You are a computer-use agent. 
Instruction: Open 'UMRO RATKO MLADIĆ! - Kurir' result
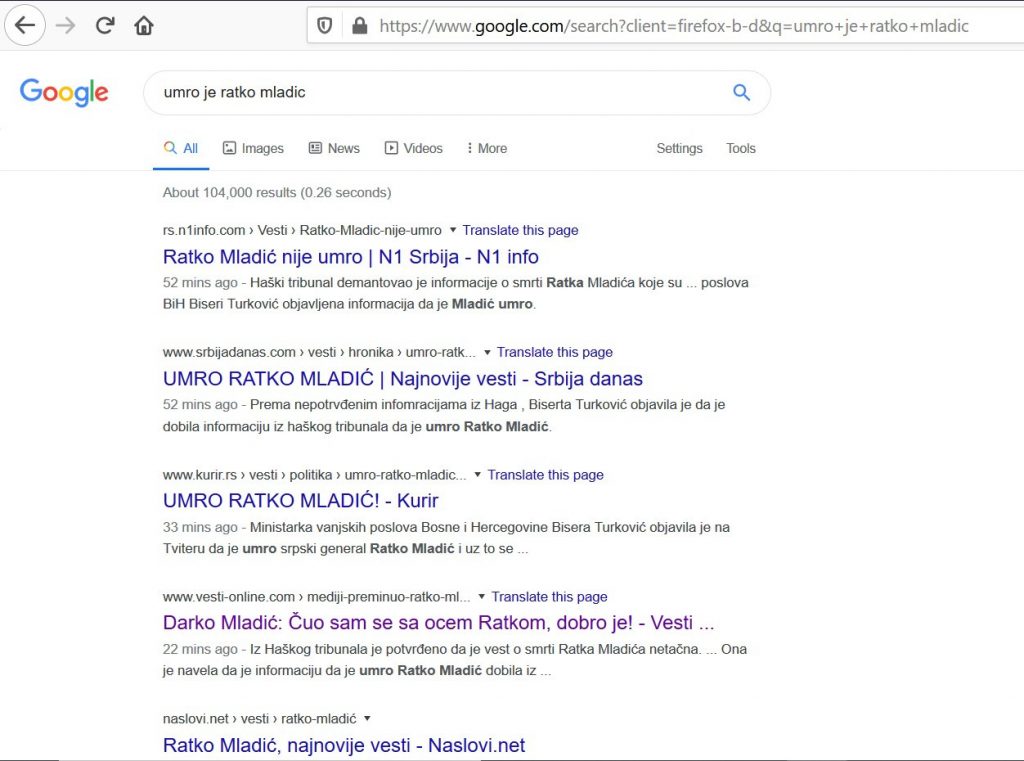300,500
